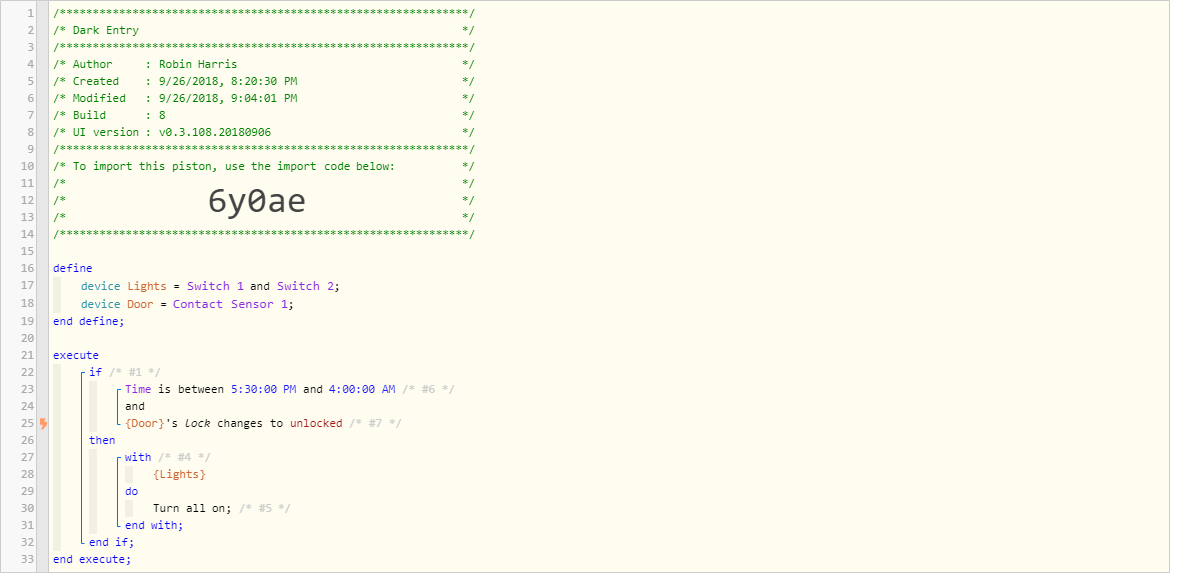
Task: Click the 'unlocked' value in the condition
Action: pyautogui.click(x=316, y=424)
